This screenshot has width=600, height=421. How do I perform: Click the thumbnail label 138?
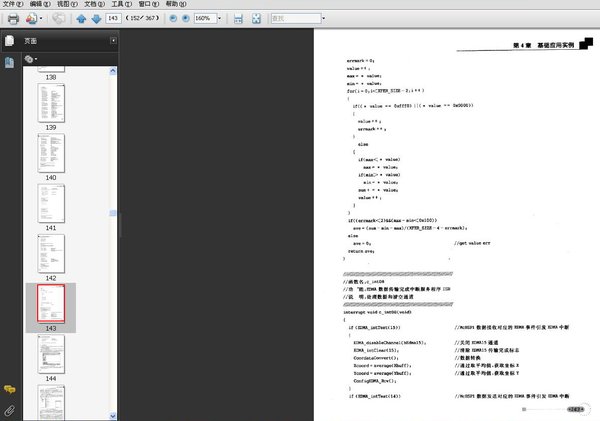click(51, 77)
